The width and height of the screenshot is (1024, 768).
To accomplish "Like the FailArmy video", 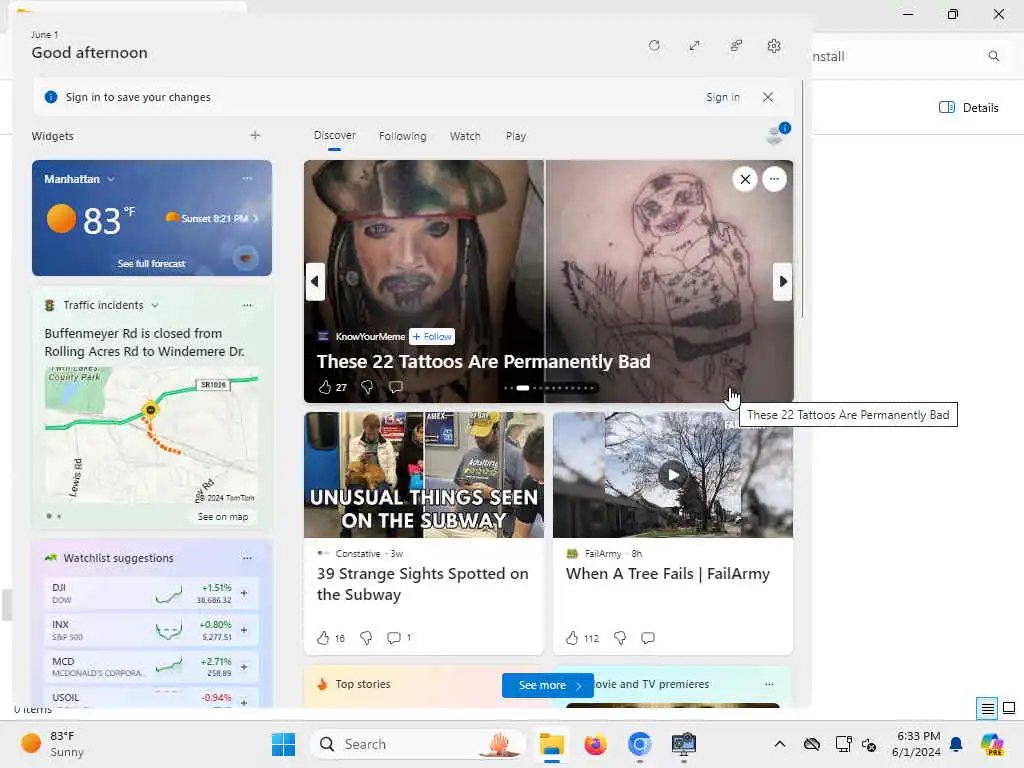I will click(x=571, y=638).
